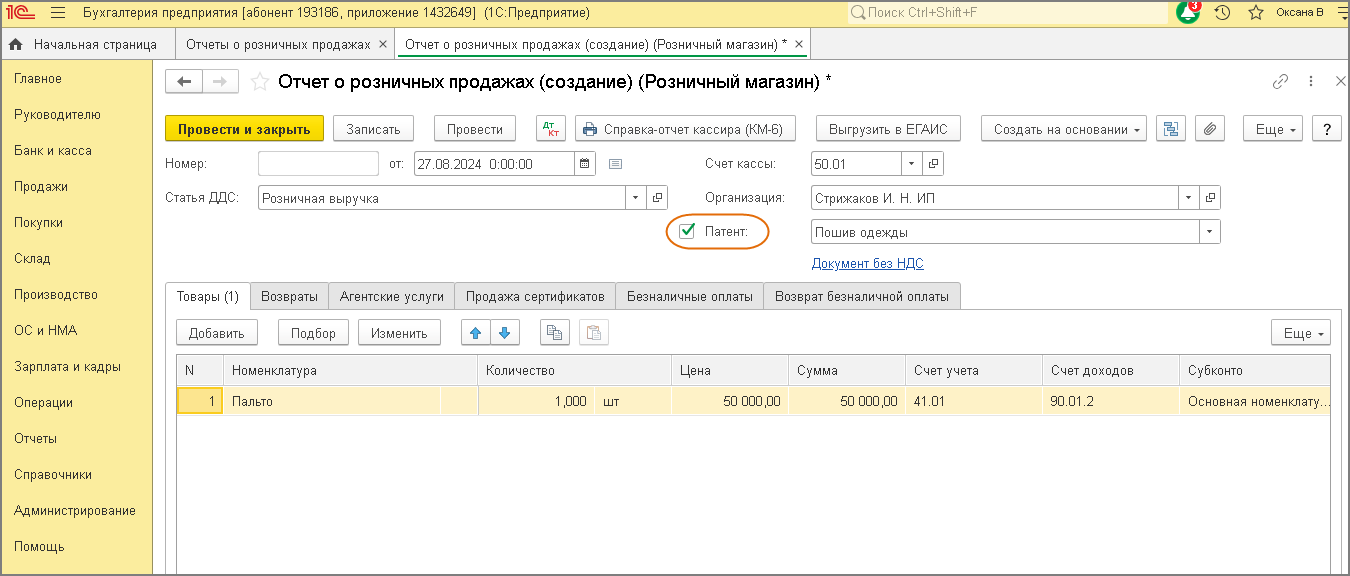Move row down with blue down arrow
This screenshot has height=576, width=1350.
point(505,333)
